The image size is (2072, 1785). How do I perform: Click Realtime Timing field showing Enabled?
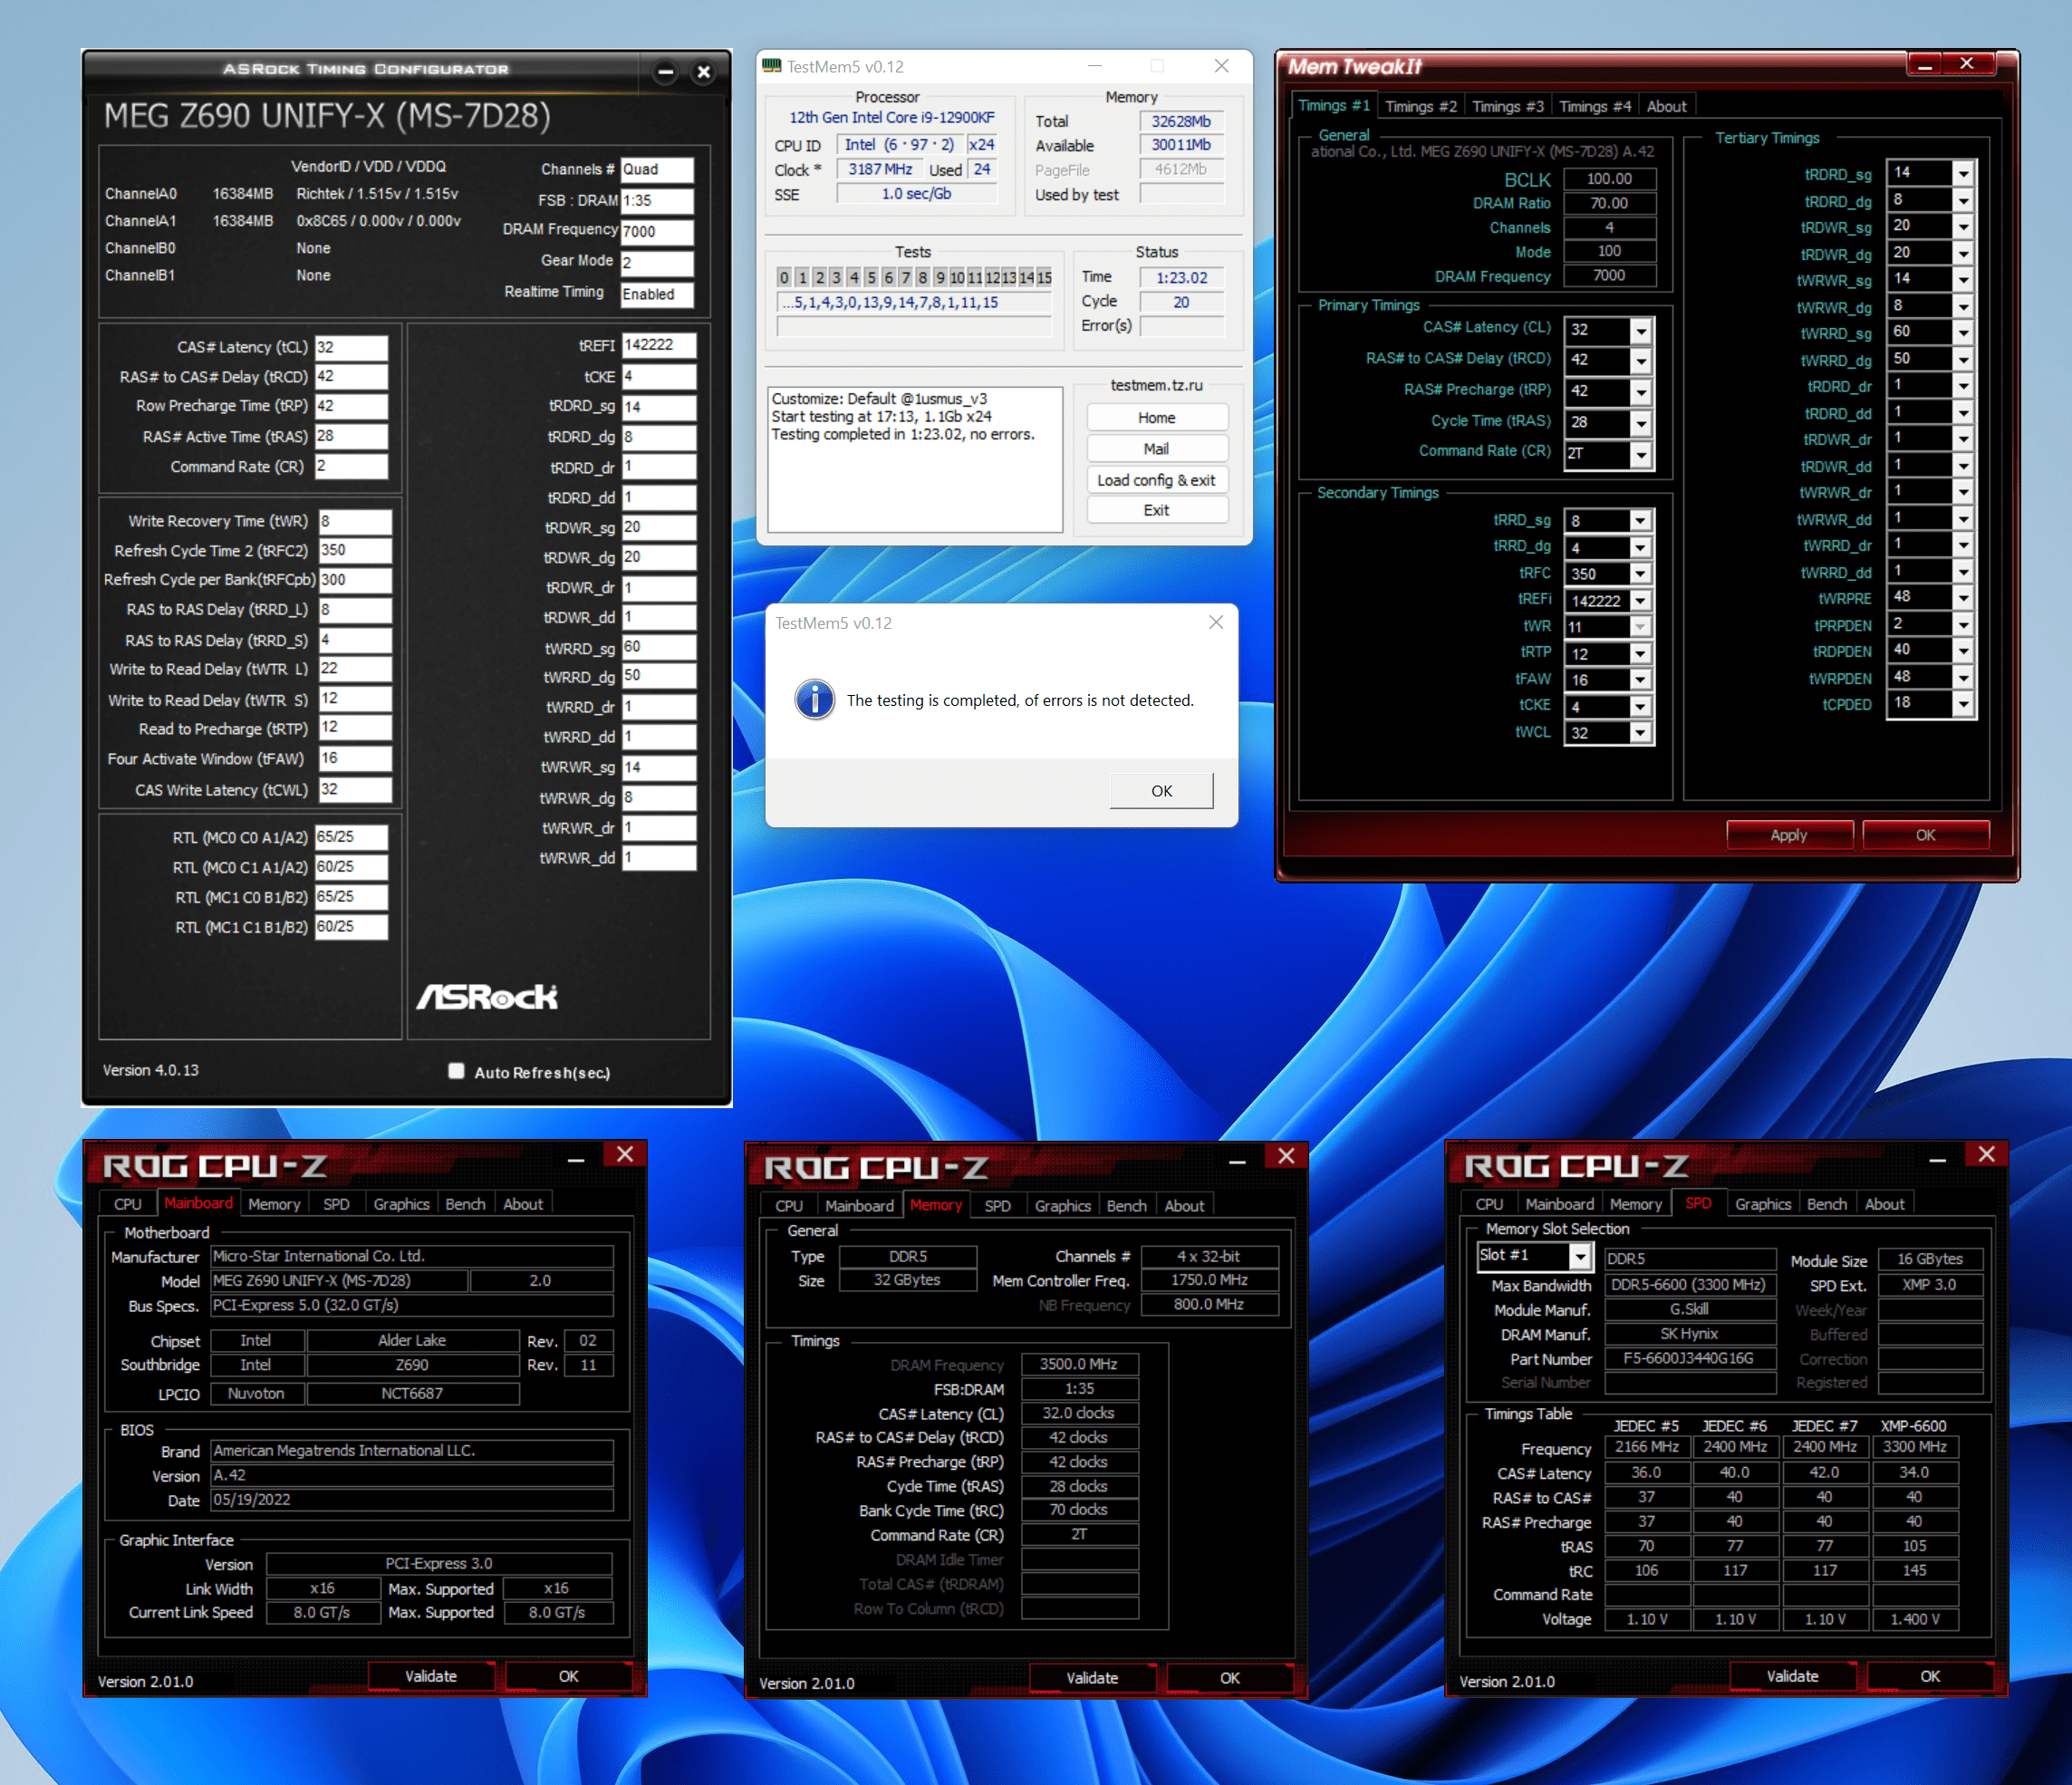(x=657, y=294)
